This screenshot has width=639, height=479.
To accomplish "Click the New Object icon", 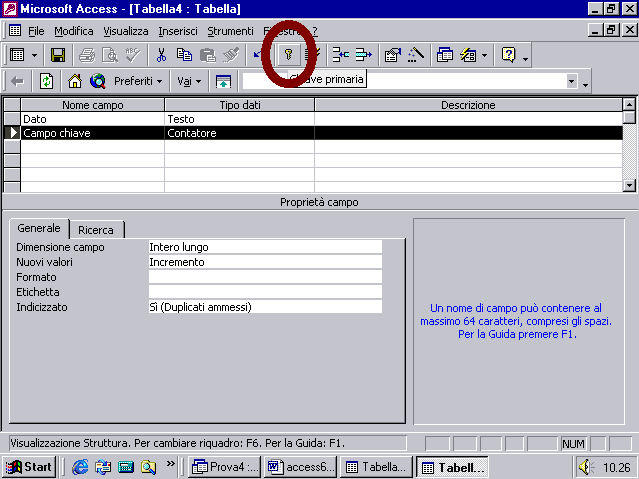I will click(x=468, y=55).
